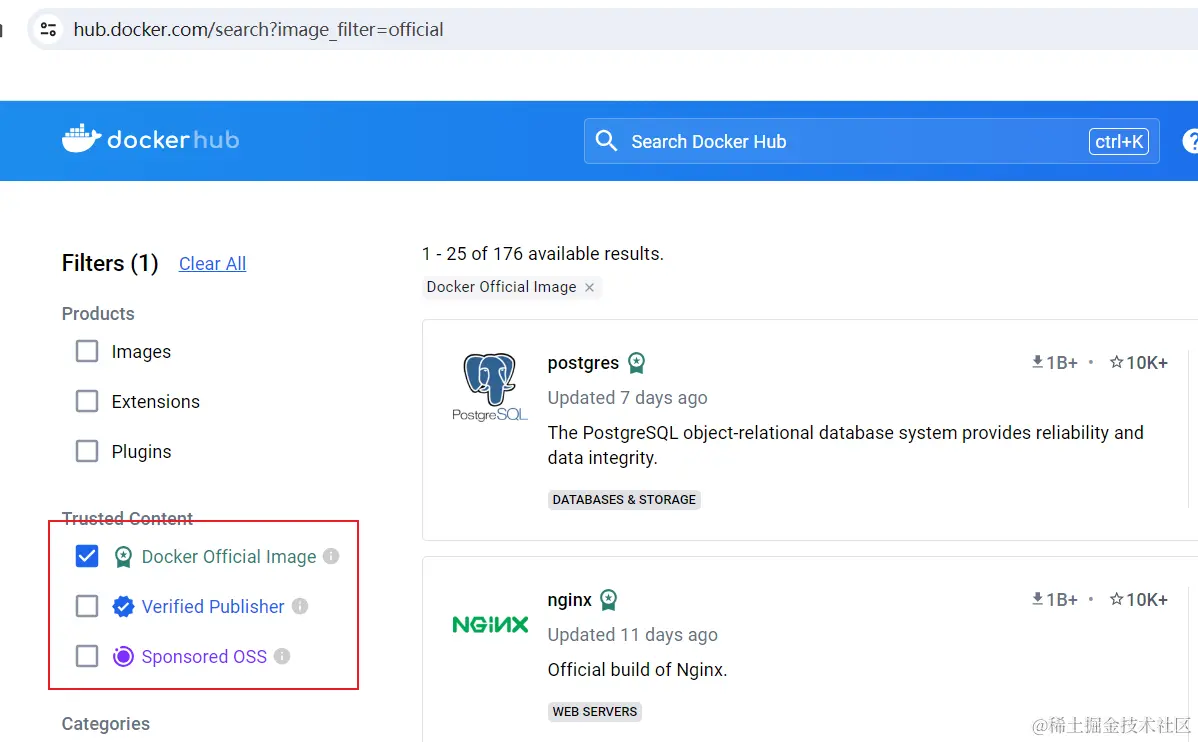Click the Categories section heading
Image resolution: width=1198 pixels, height=742 pixels.
105,724
